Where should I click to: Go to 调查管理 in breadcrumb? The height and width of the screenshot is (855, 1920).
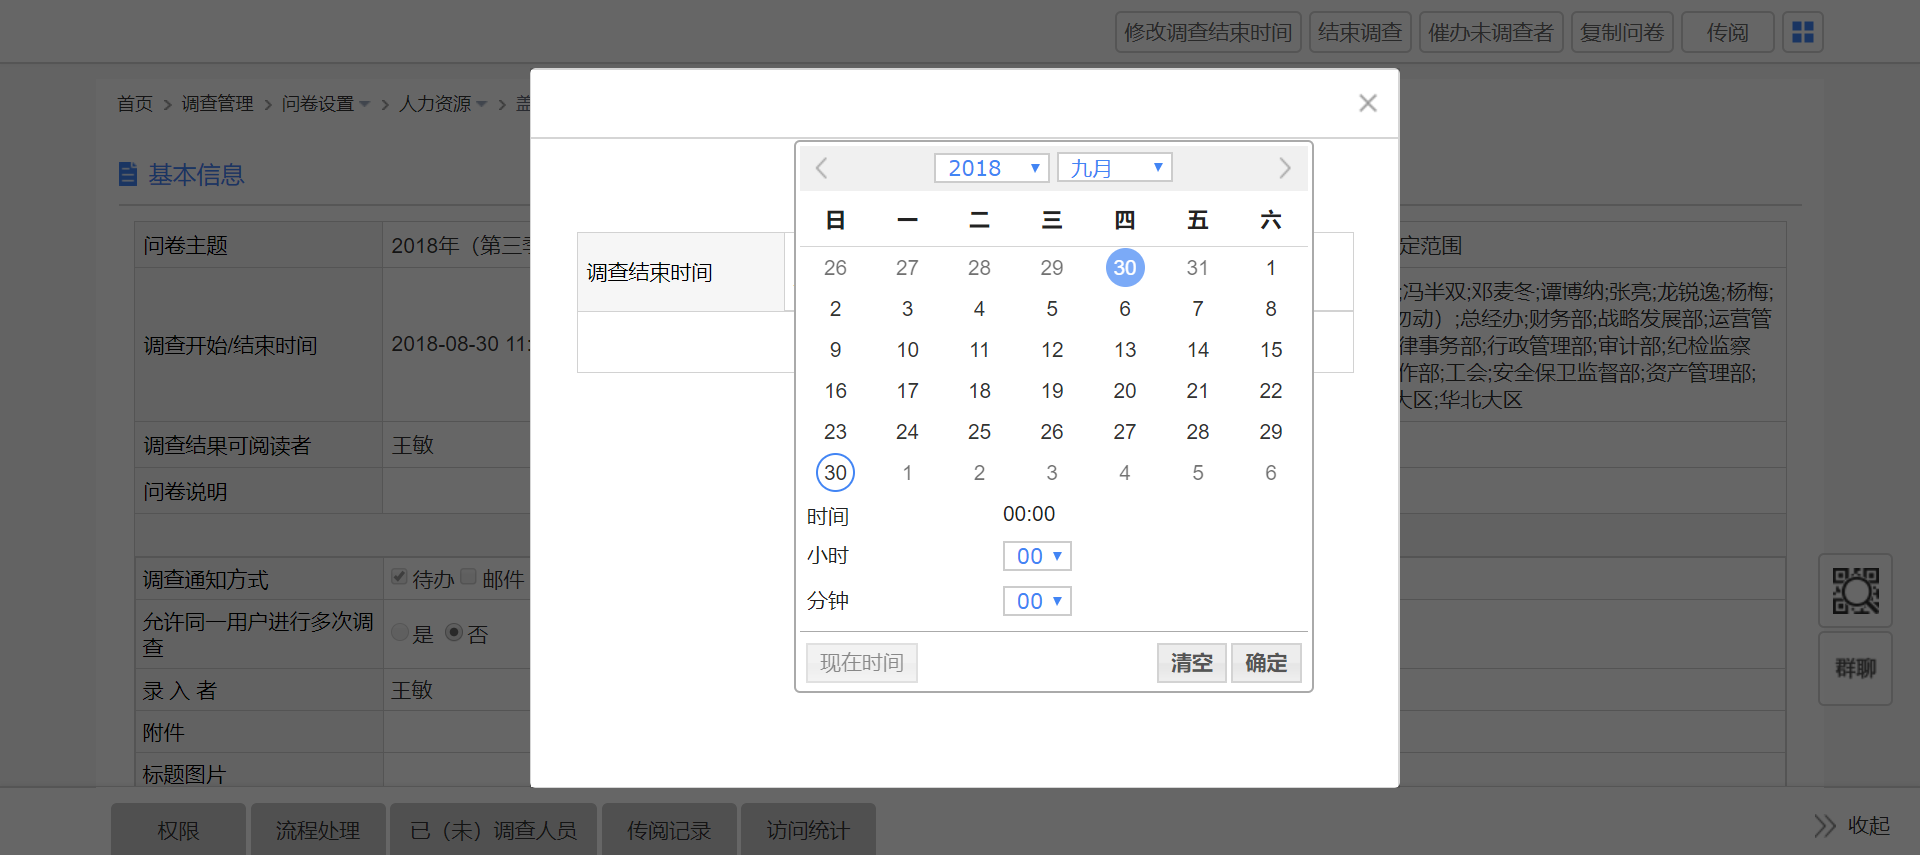click(x=218, y=104)
